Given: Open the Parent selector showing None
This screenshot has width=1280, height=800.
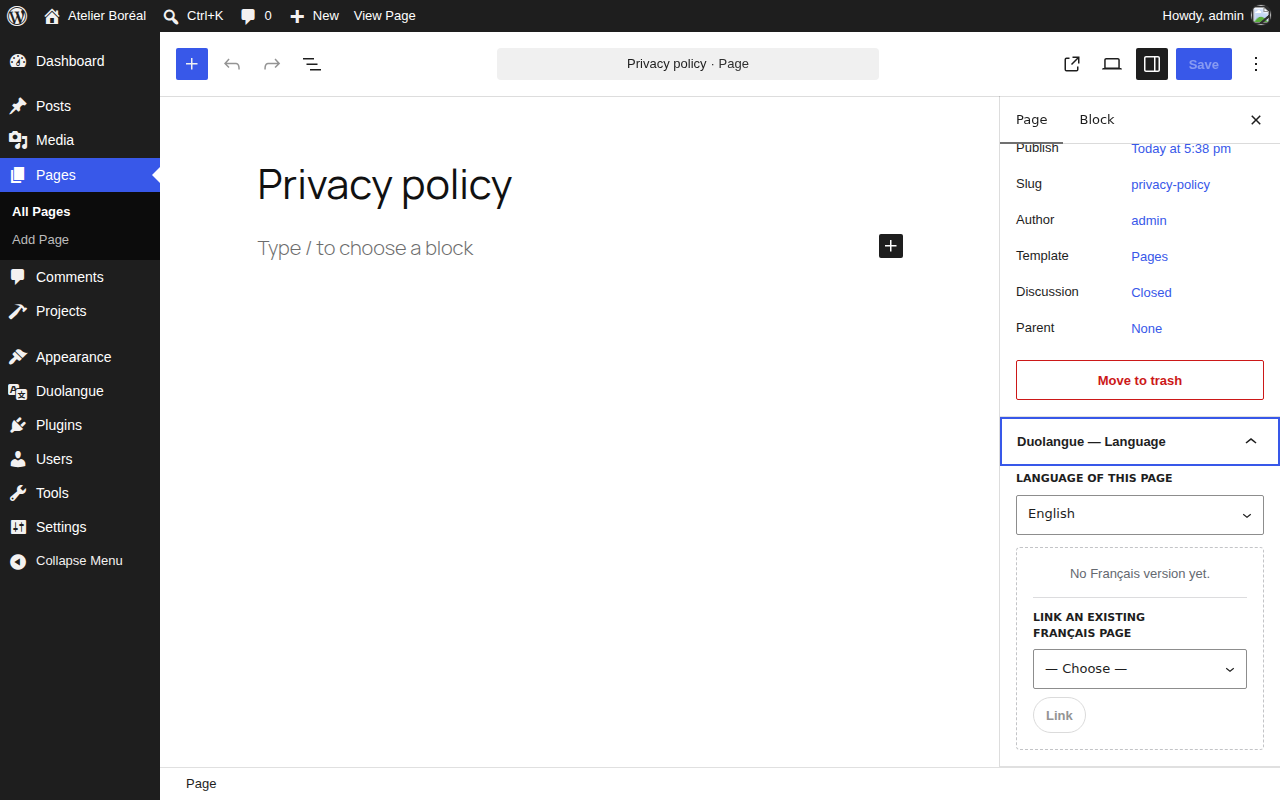Looking at the screenshot, I should [1147, 329].
